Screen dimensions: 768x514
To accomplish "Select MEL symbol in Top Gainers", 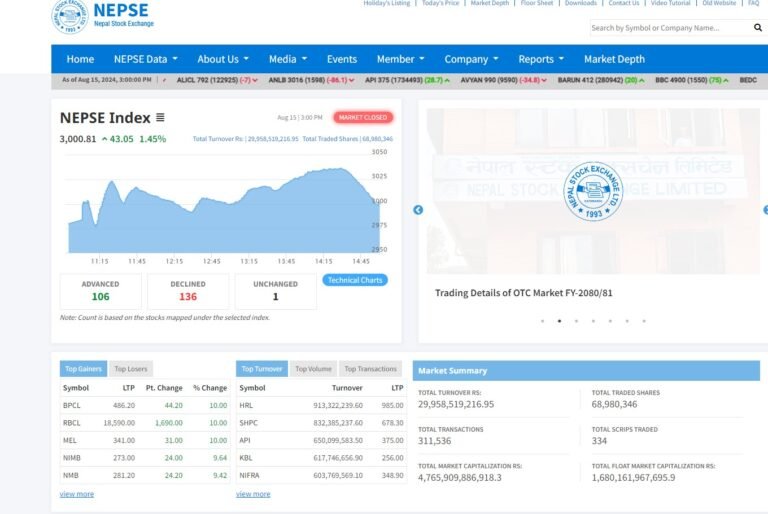I will pyautogui.click(x=70, y=441).
